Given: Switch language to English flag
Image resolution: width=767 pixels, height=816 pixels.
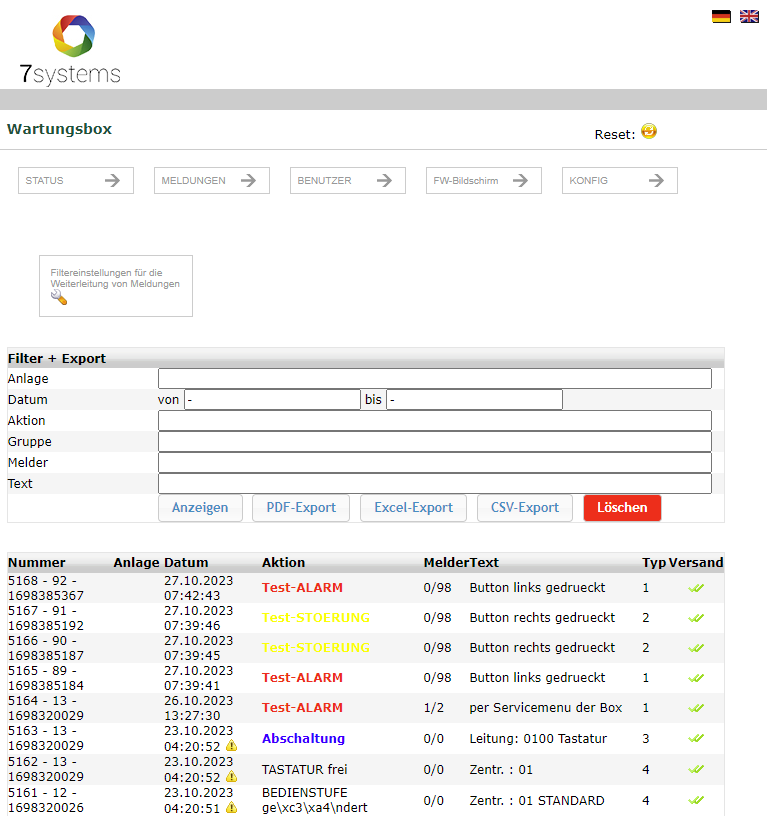Looking at the screenshot, I should (749, 16).
